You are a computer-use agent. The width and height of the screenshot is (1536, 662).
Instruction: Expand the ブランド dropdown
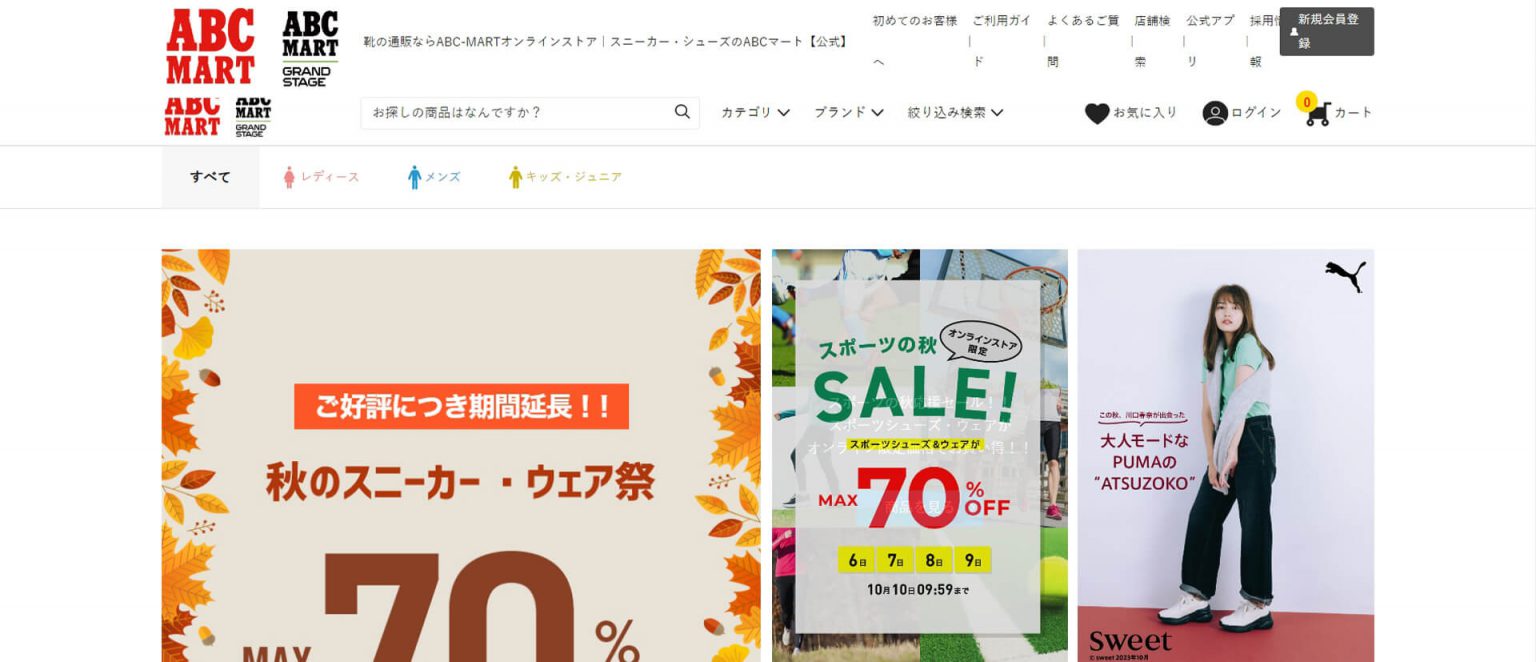click(x=848, y=112)
